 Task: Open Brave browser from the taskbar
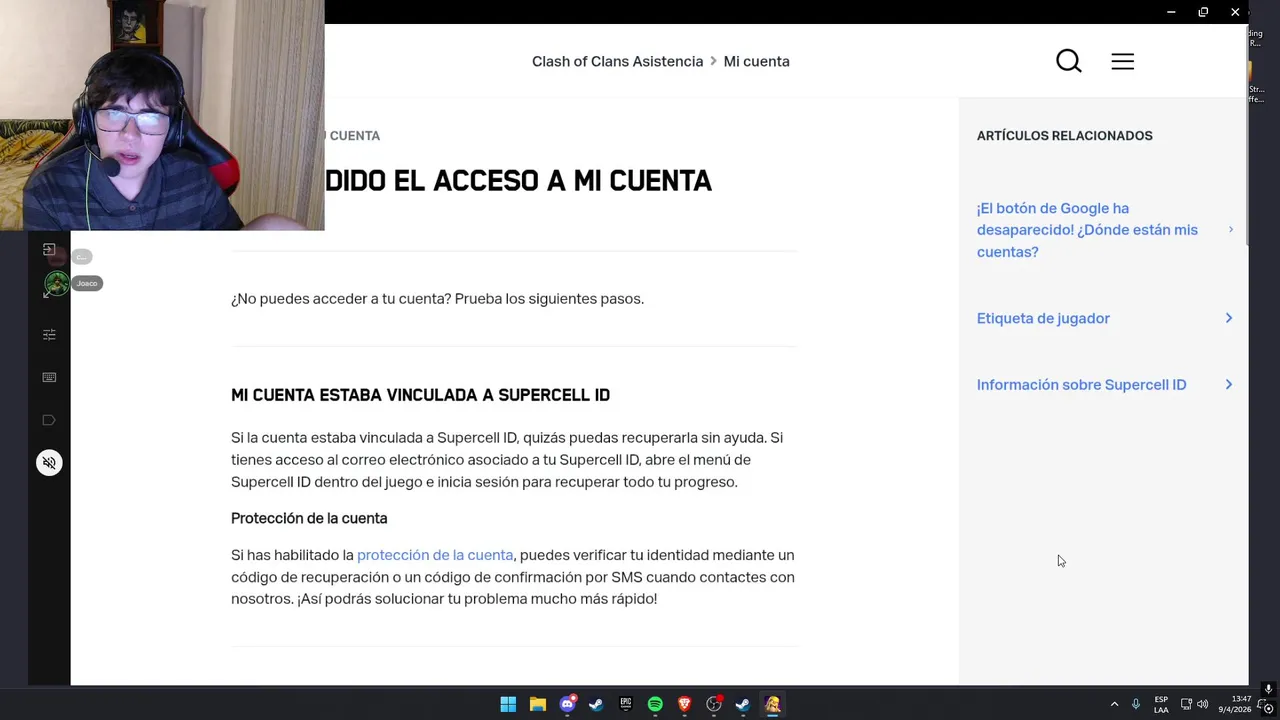684,704
